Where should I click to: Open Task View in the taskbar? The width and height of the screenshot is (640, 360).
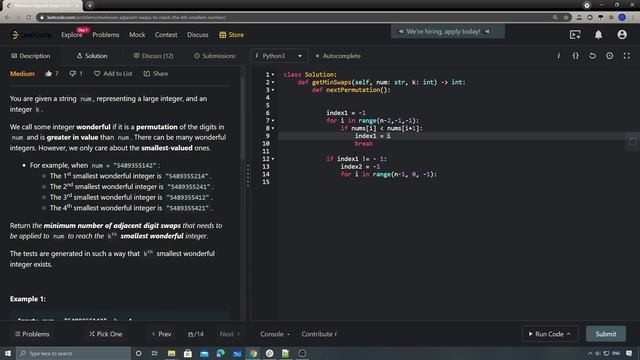click(155, 353)
